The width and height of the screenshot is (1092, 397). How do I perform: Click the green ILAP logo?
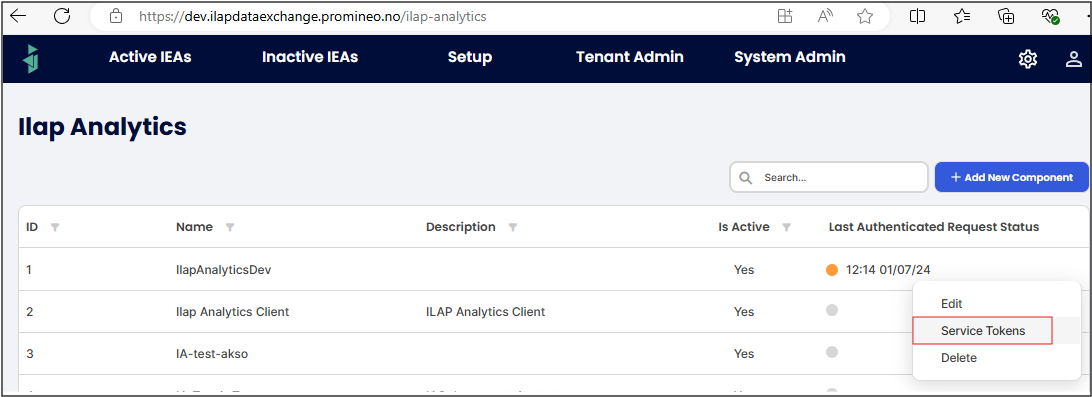pyautogui.click(x=30, y=59)
